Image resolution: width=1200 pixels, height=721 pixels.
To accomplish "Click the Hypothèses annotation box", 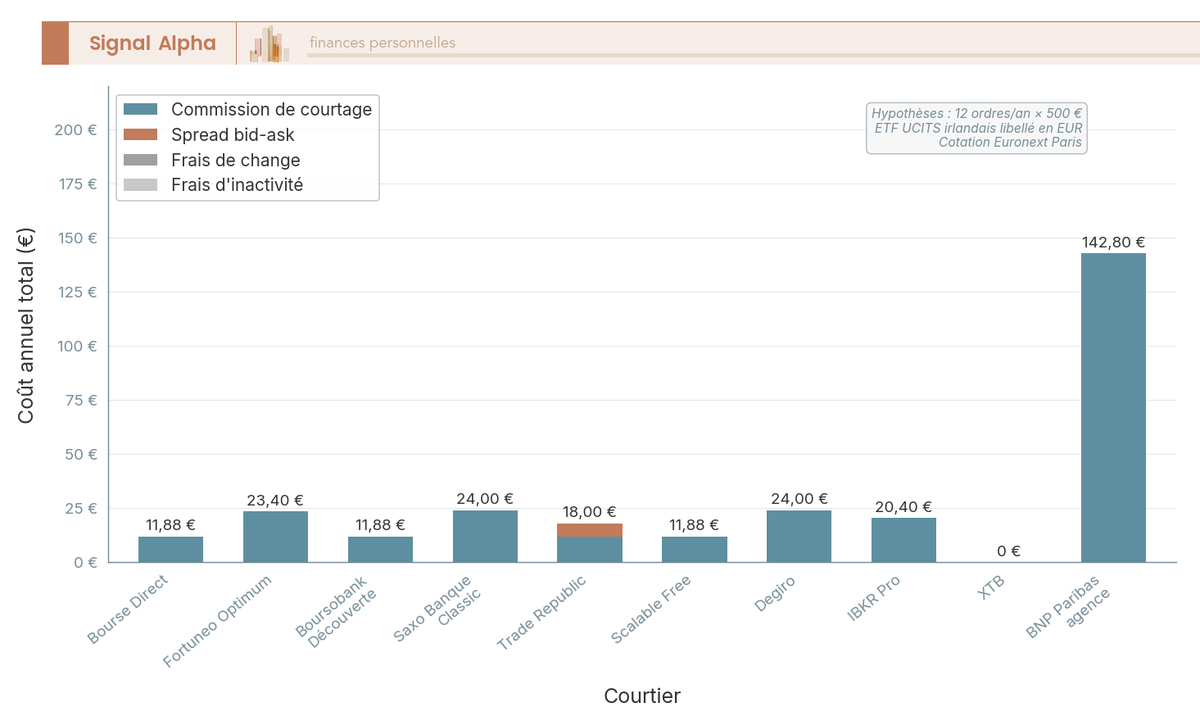I will (x=976, y=128).
